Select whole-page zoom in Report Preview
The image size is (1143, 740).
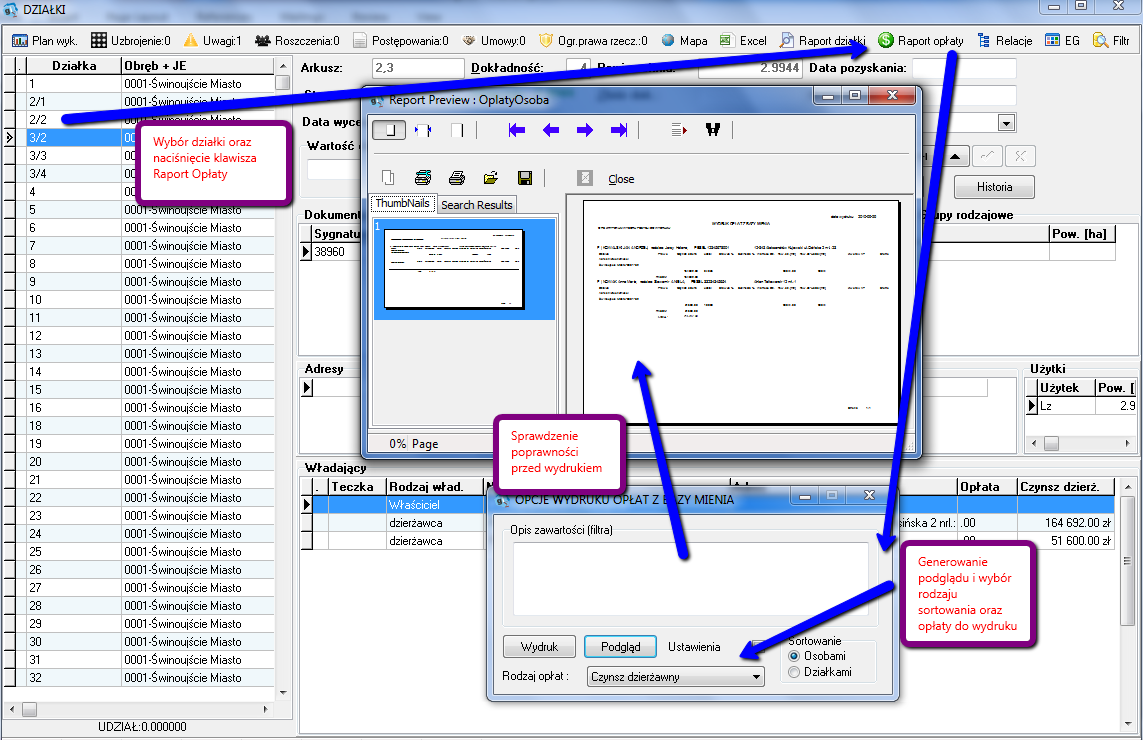(x=389, y=130)
